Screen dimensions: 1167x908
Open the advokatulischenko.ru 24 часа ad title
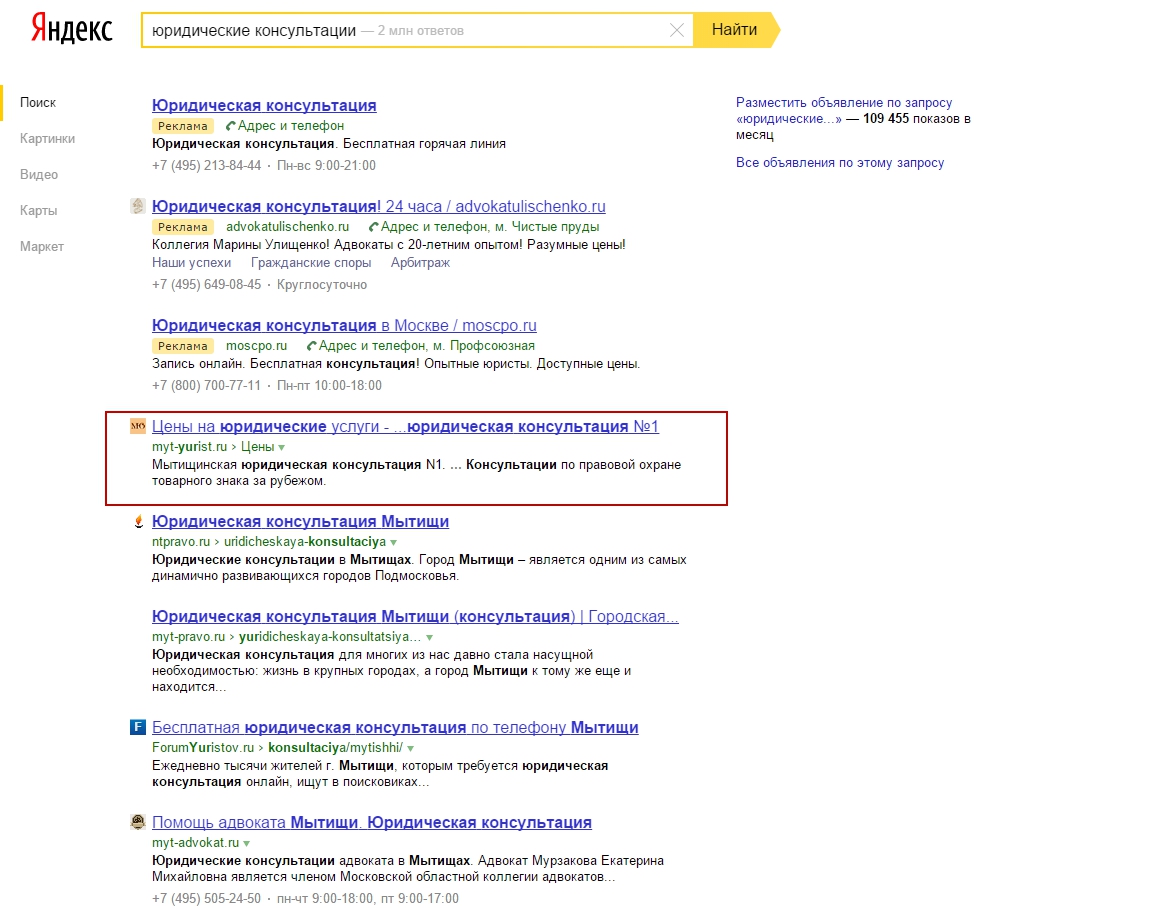[379, 206]
